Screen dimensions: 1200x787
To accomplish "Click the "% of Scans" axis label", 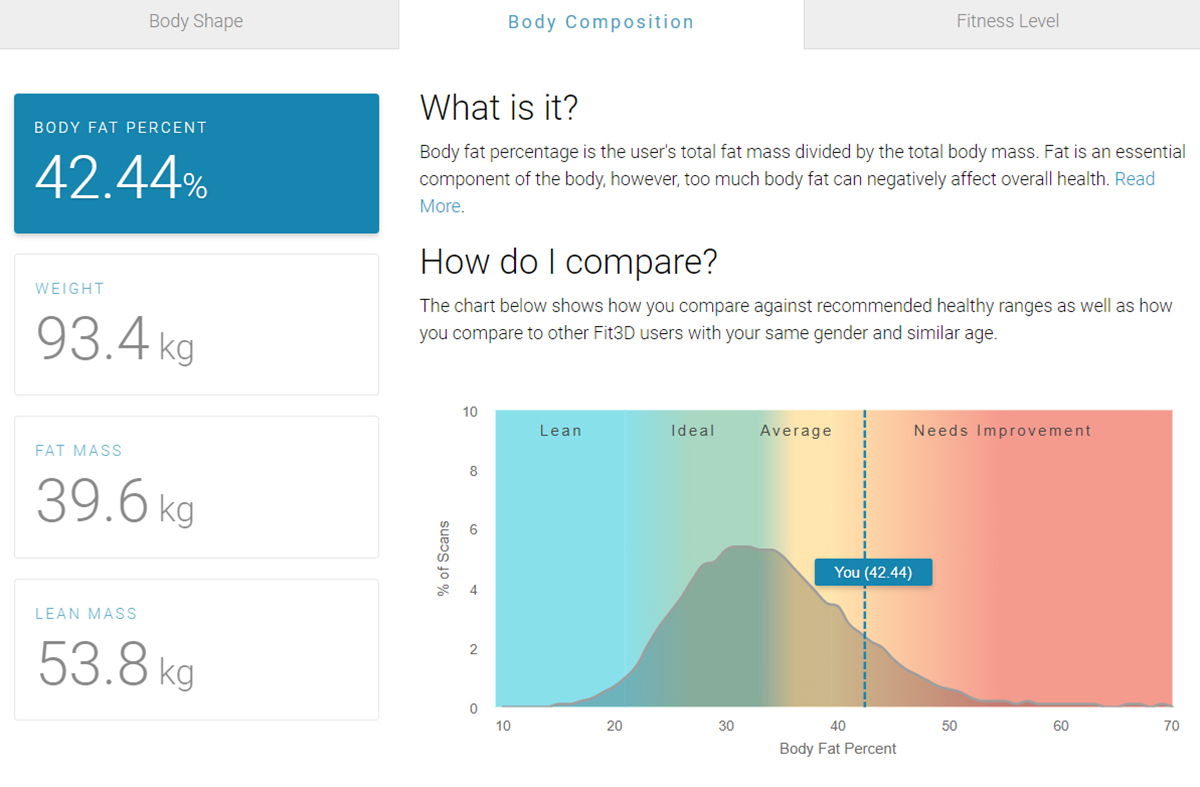I will click(x=444, y=559).
